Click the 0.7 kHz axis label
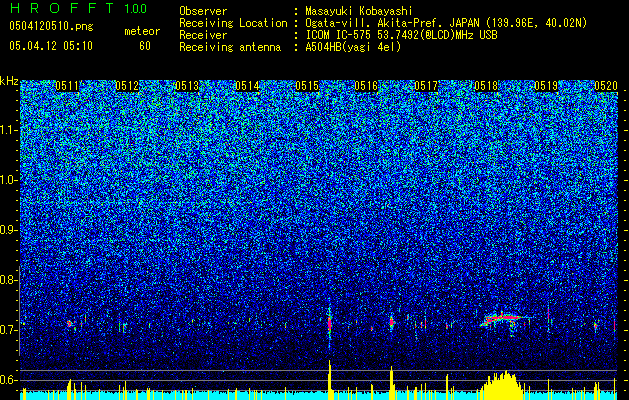Image resolution: width=629 pixels, height=400 pixels. (9, 330)
